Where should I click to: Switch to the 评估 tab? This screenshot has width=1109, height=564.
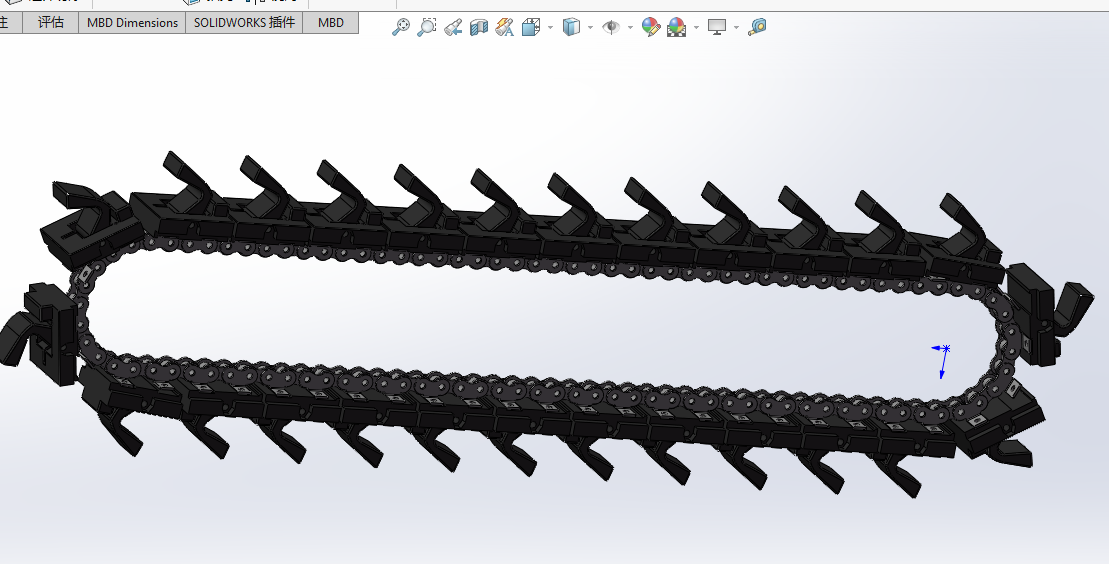(50, 23)
